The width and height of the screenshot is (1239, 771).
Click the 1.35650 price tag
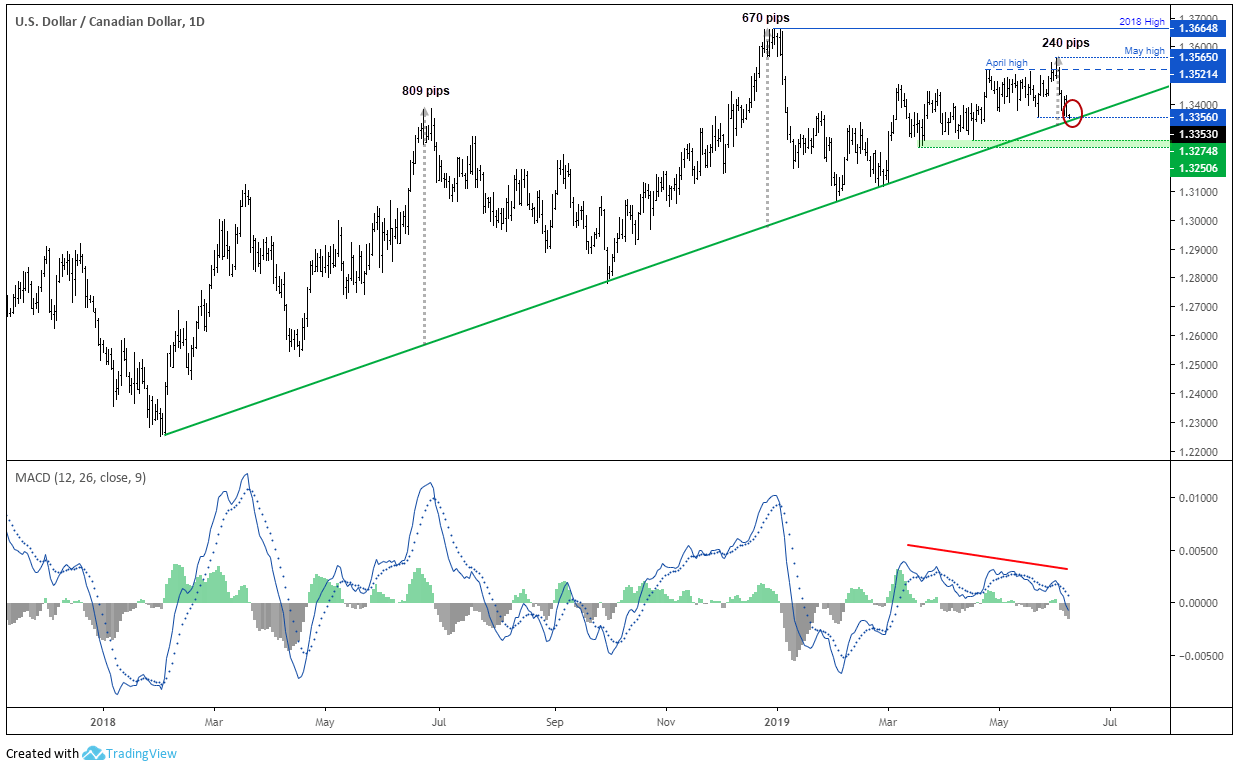[x=1197, y=58]
